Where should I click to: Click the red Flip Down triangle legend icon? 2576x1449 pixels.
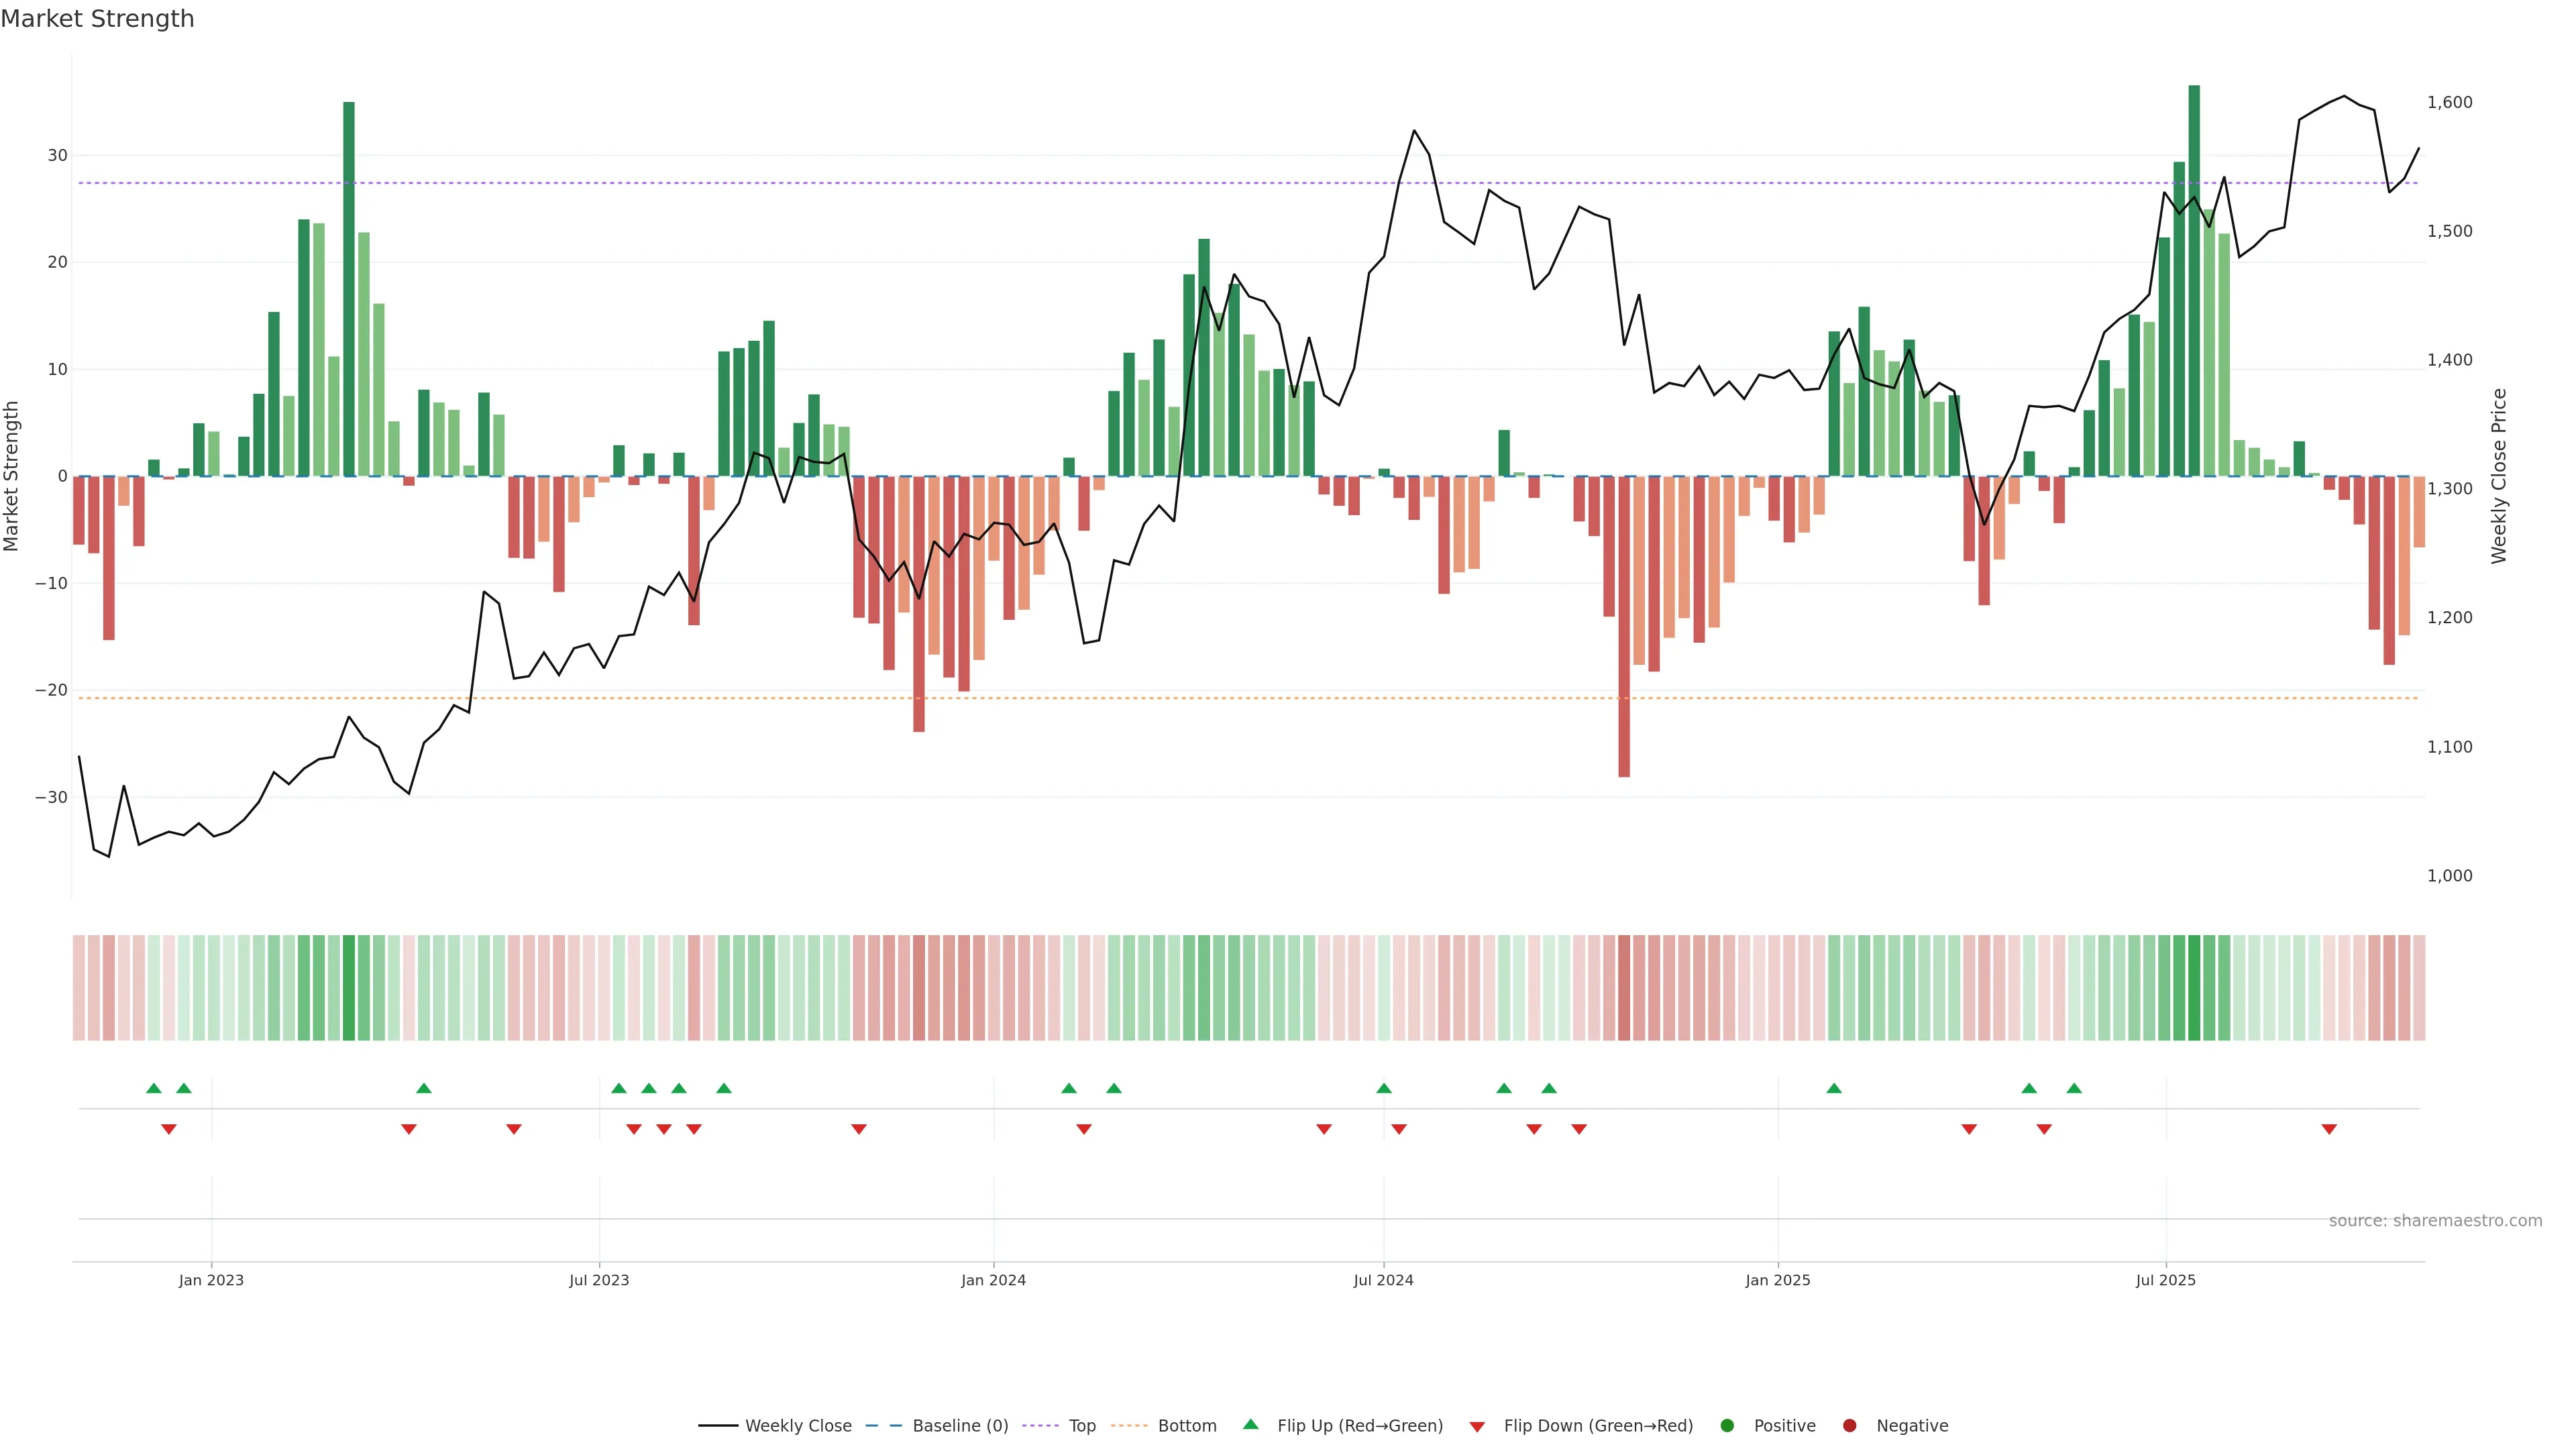point(1477,1427)
